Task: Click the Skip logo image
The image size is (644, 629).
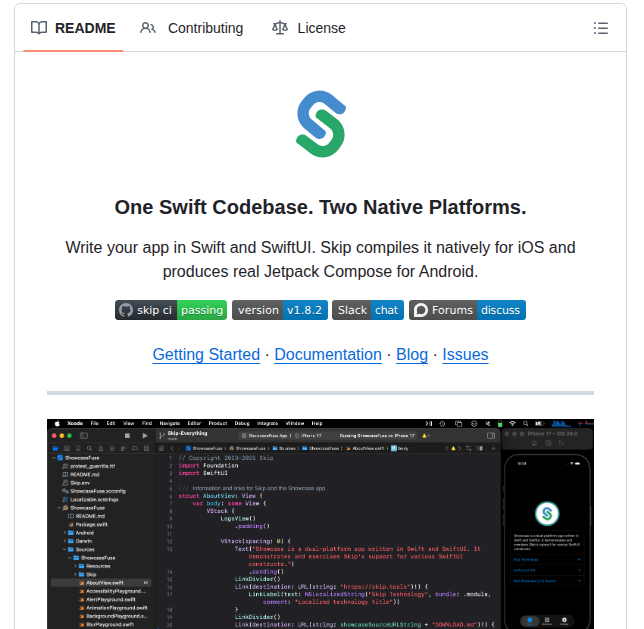Action: click(x=321, y=124)
